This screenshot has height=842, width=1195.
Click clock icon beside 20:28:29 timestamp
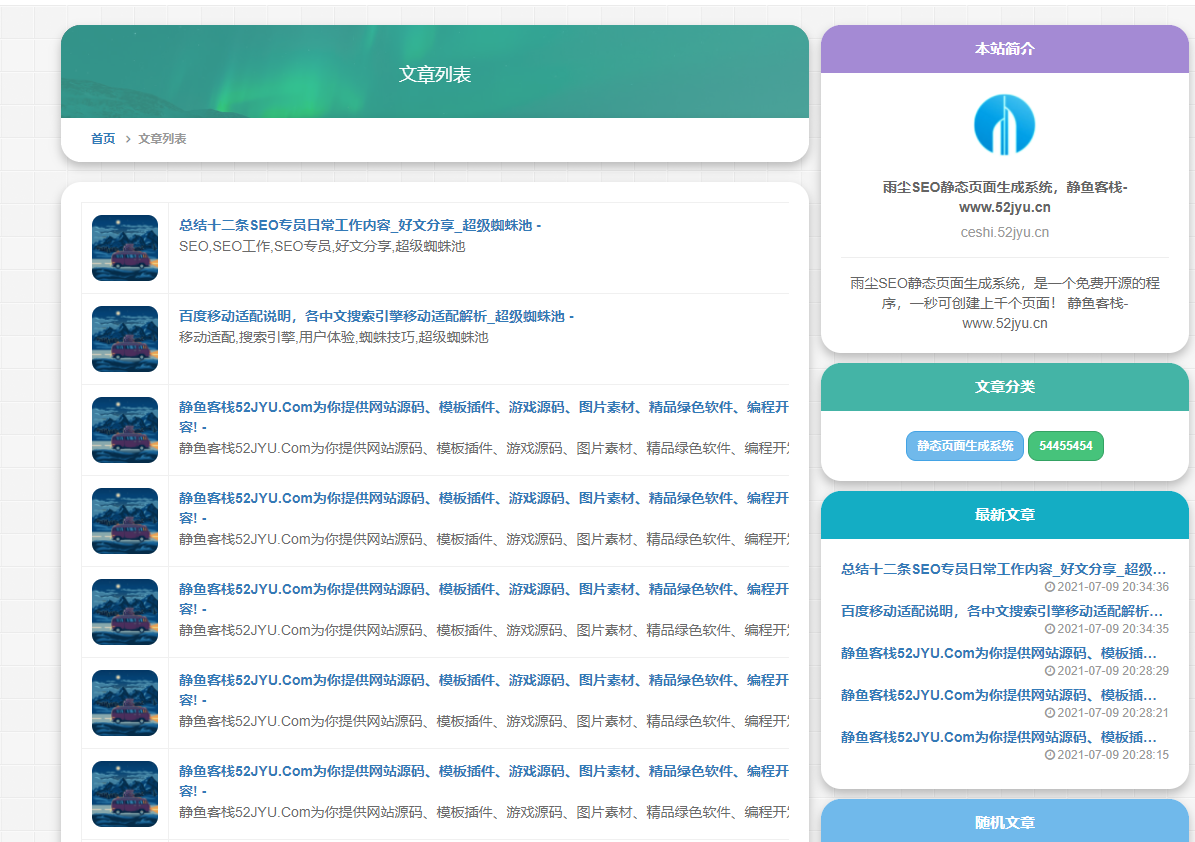click(x=1050, y=672)
